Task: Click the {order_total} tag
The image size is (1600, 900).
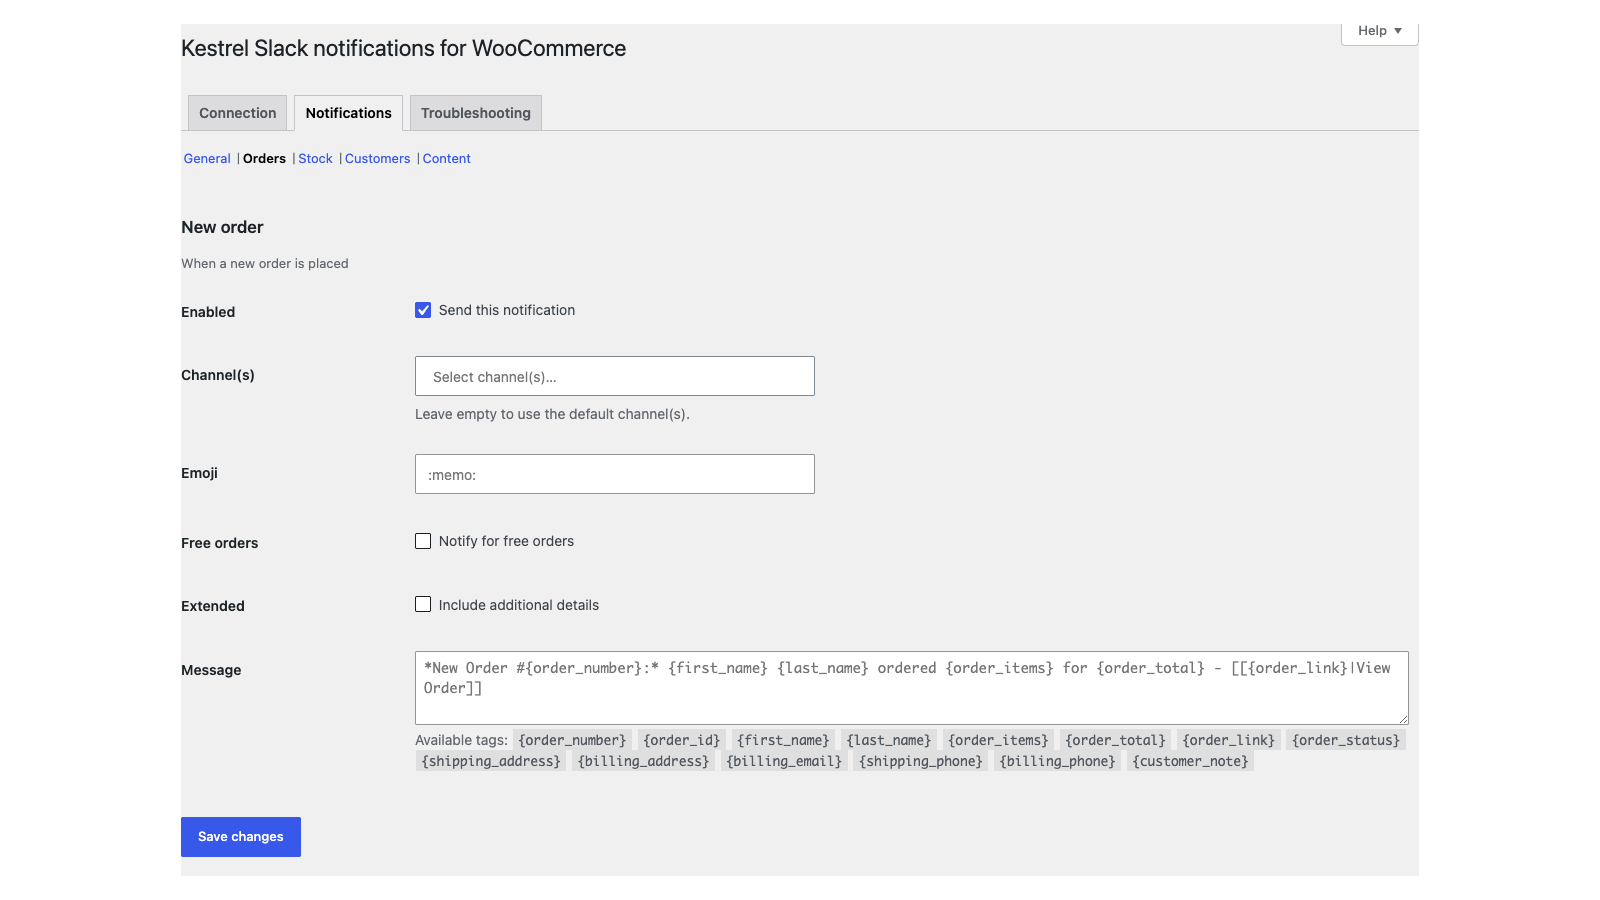Action: coord(1115,740)
